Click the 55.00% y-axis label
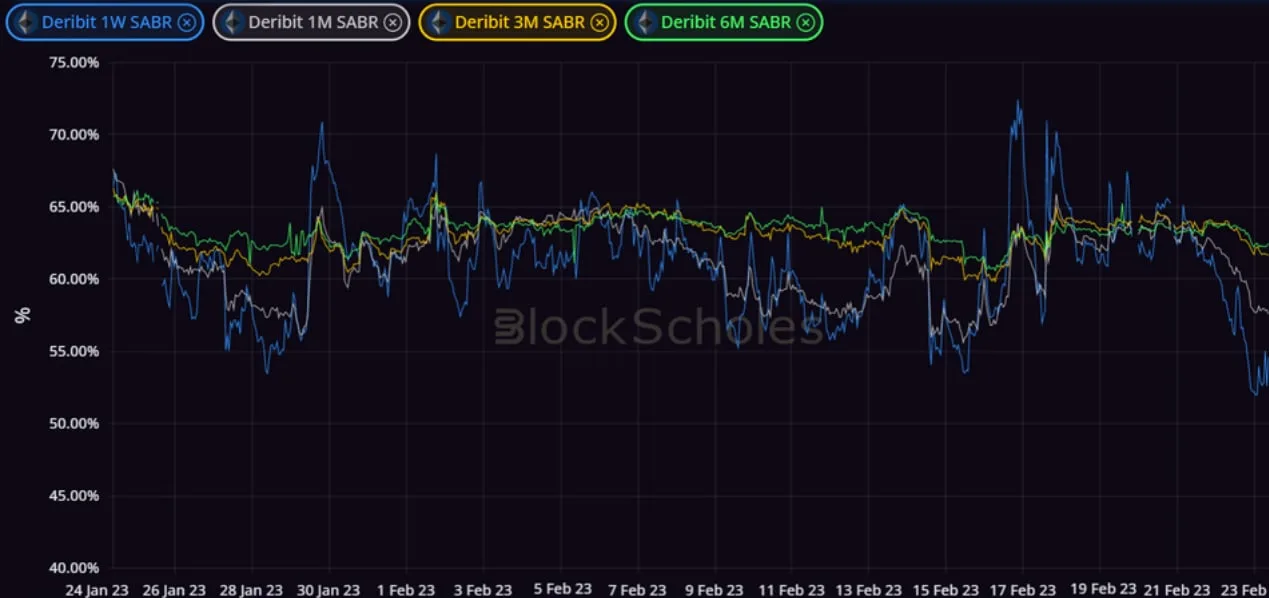The width and height of the screenshot is (1269, 598). coord(74,351)
